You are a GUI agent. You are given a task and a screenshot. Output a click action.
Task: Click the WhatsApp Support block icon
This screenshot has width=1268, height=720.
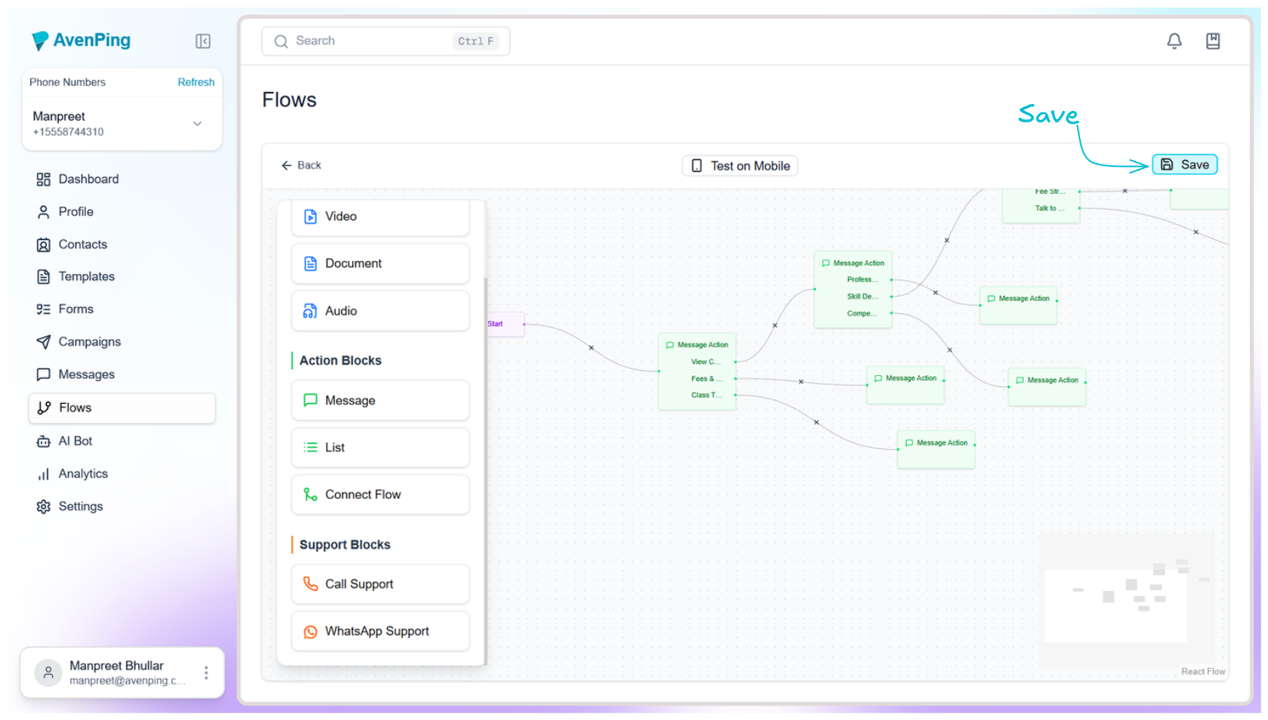coord(311,631)
